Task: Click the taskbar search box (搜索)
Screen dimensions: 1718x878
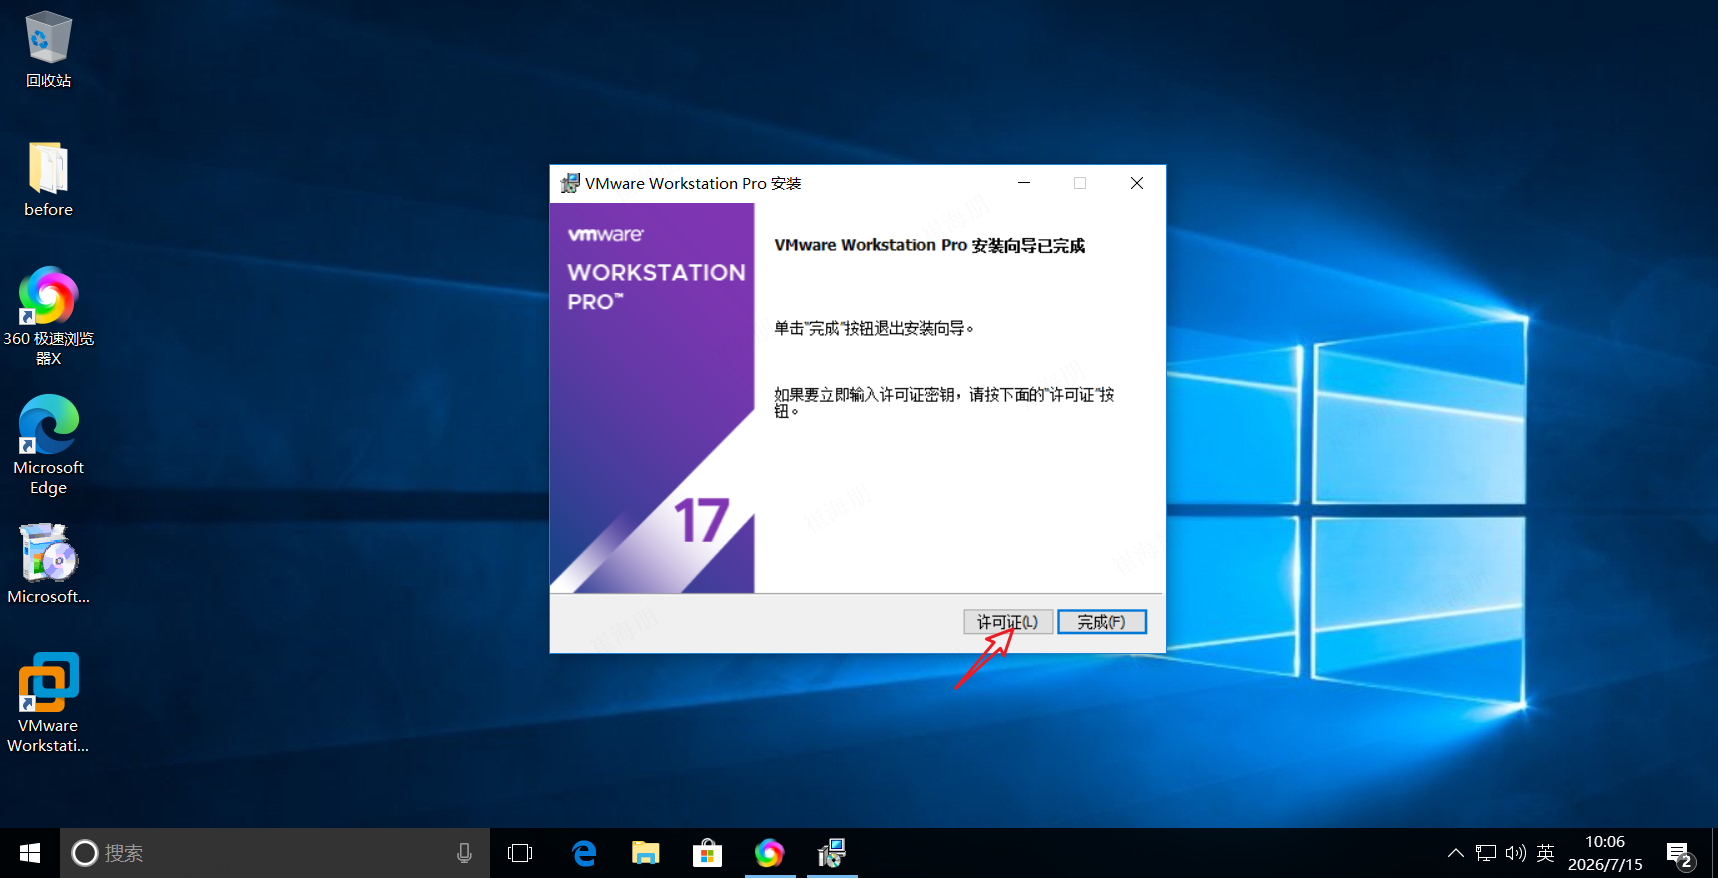Action: tap(275, 853)
